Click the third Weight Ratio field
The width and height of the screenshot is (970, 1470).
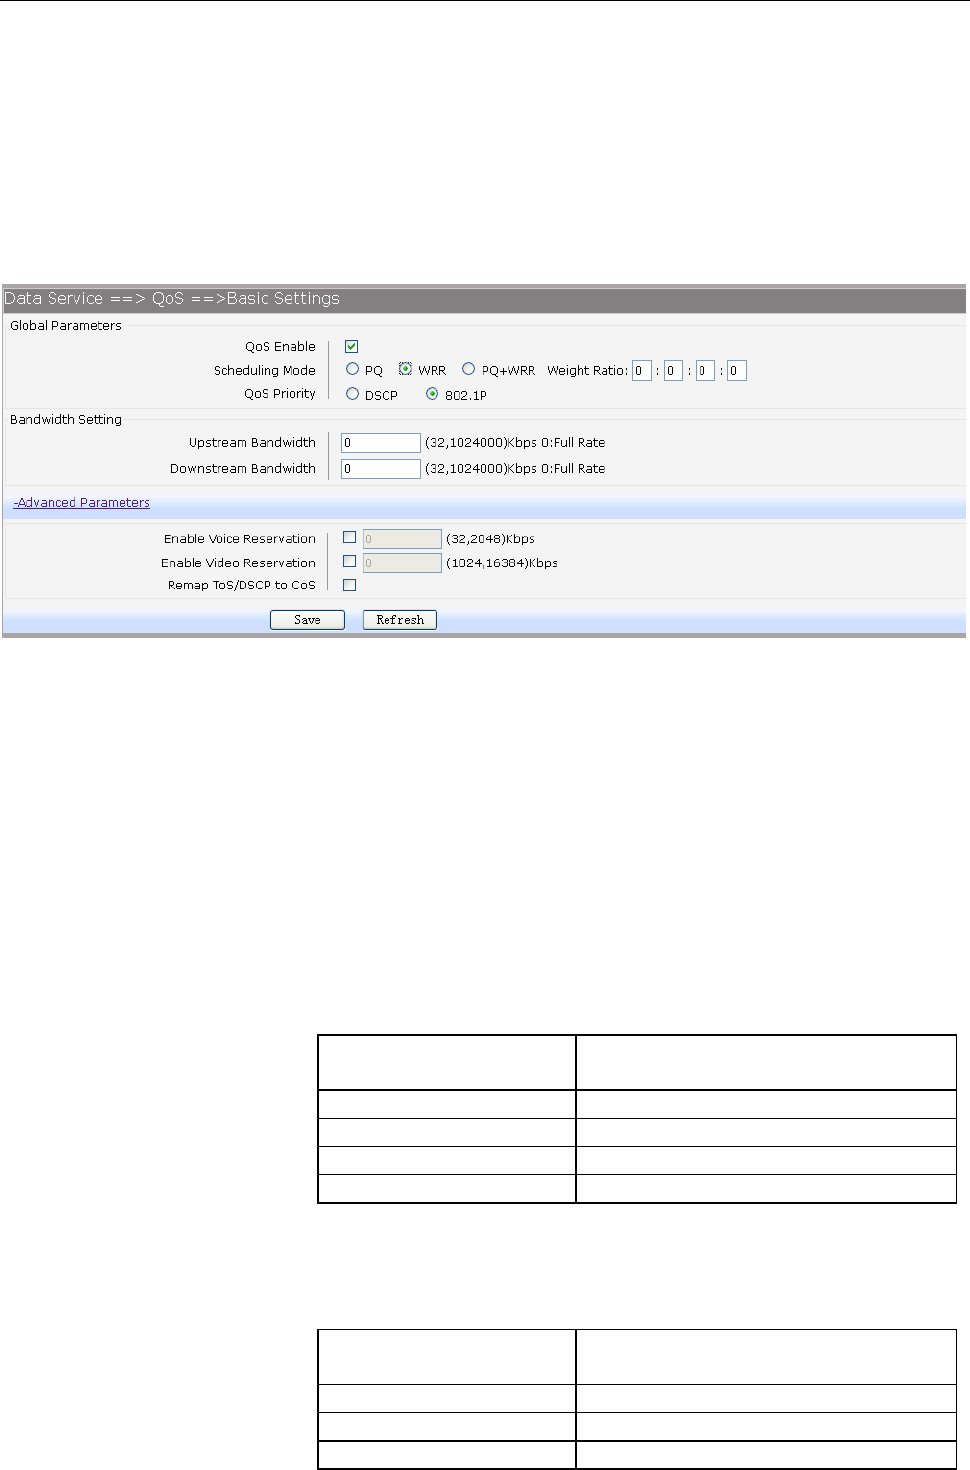pos(705,371)
